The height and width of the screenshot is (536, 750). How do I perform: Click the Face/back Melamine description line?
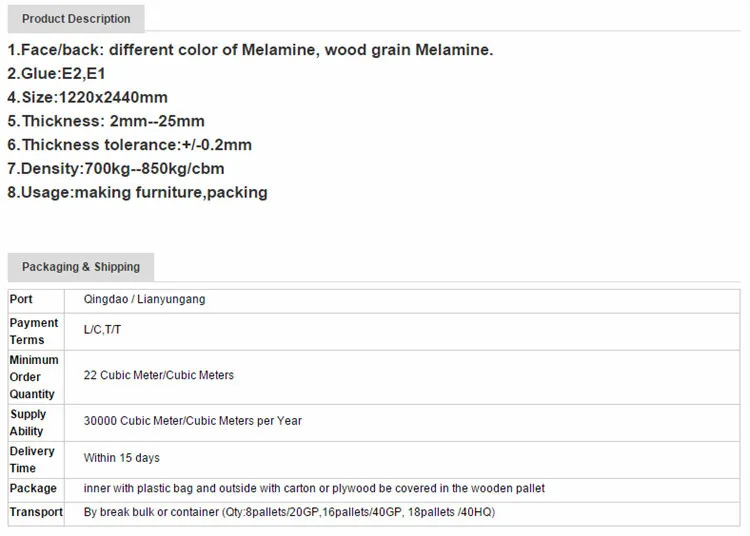(250, 50)
